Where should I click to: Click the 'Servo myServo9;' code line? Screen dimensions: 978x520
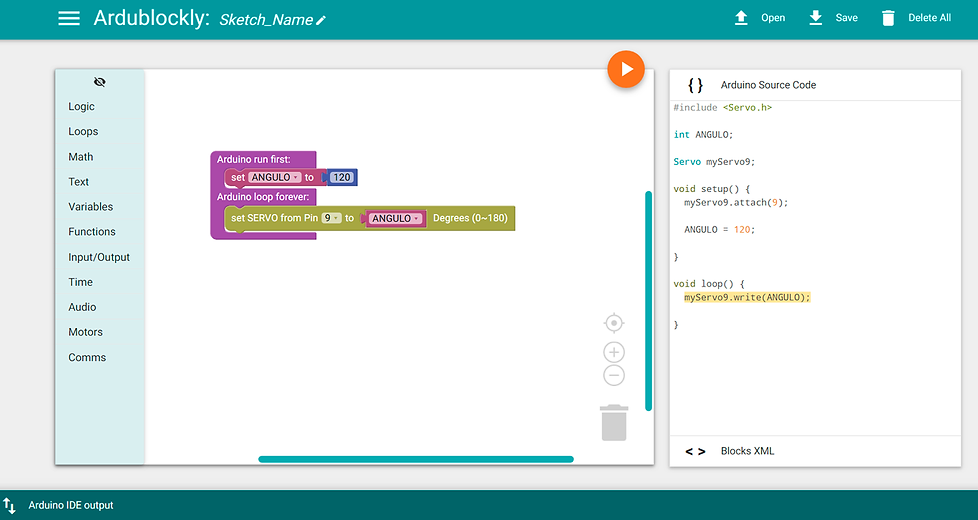click(714, 162)
